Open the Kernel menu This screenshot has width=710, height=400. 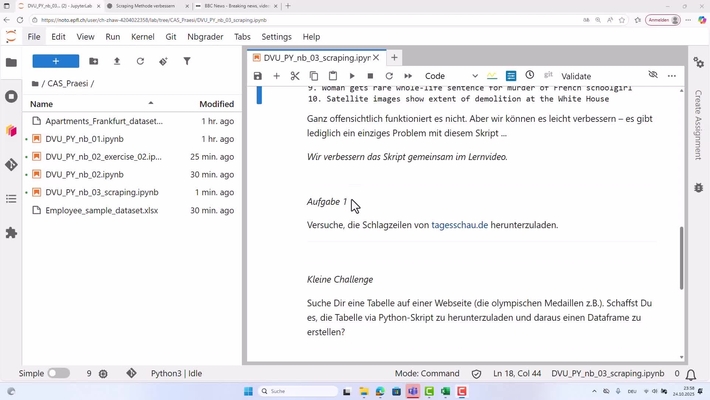coord(143,37)
